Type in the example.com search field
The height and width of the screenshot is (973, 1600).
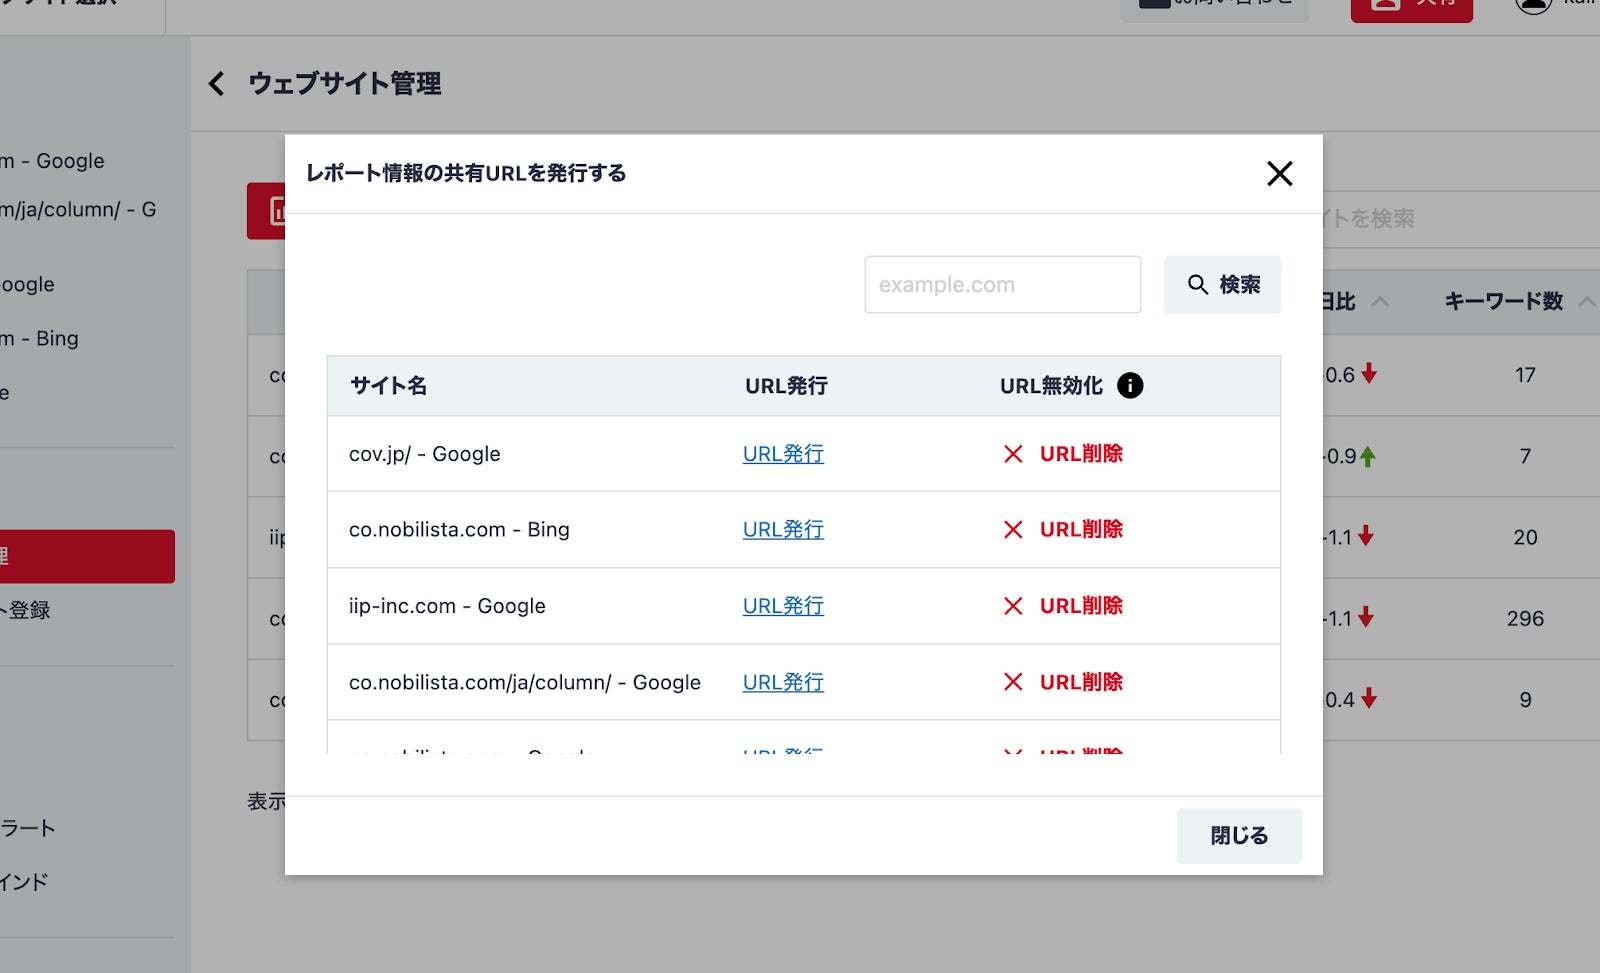pyautogui.click(x=1002, y=285)
